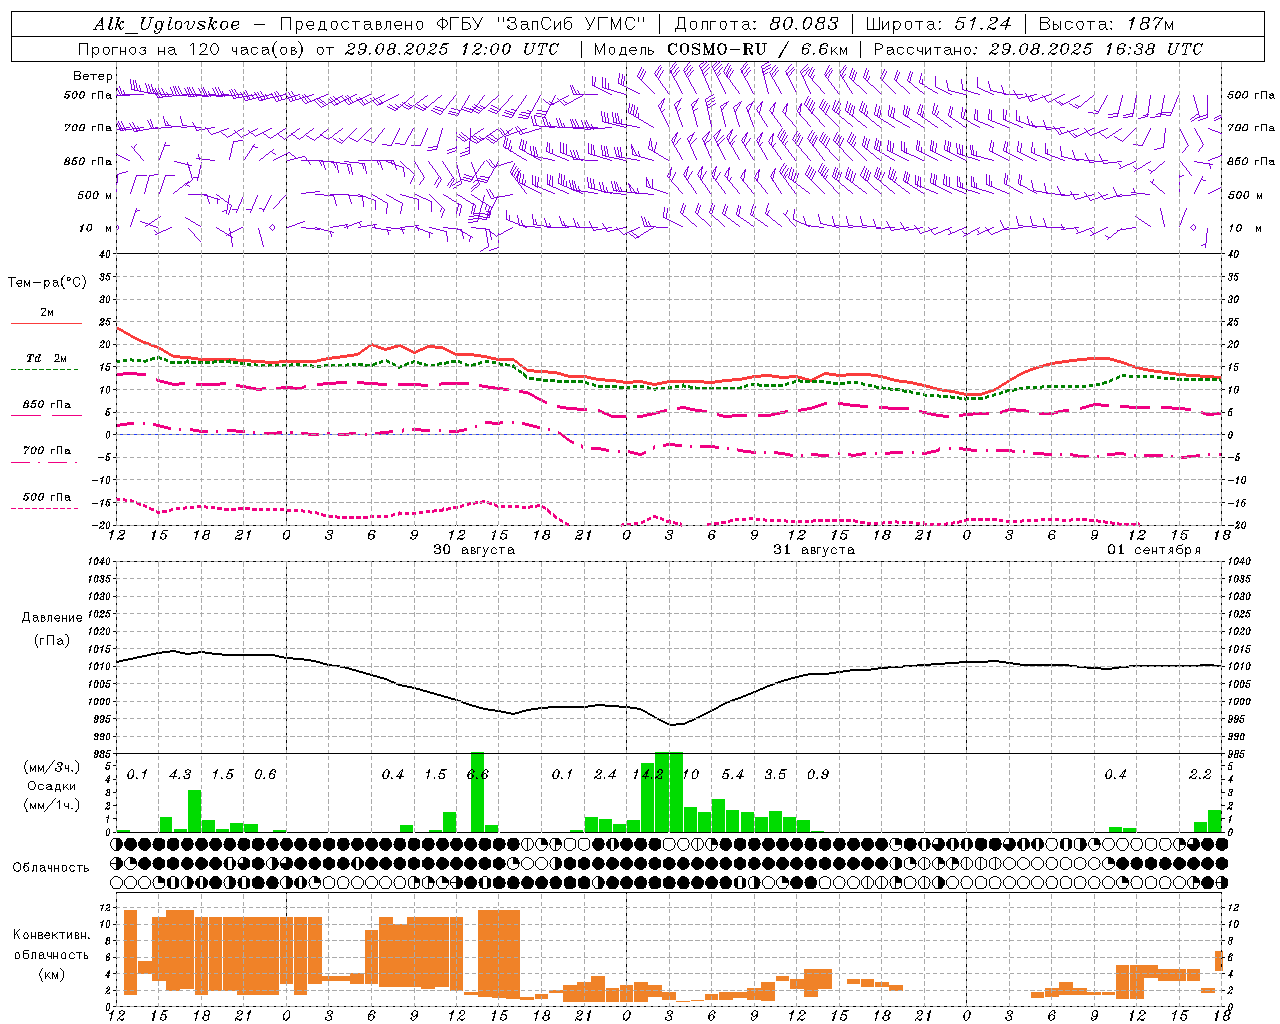
Task: Click the '0.9' precipitation amount
Action: coord(818,775)
